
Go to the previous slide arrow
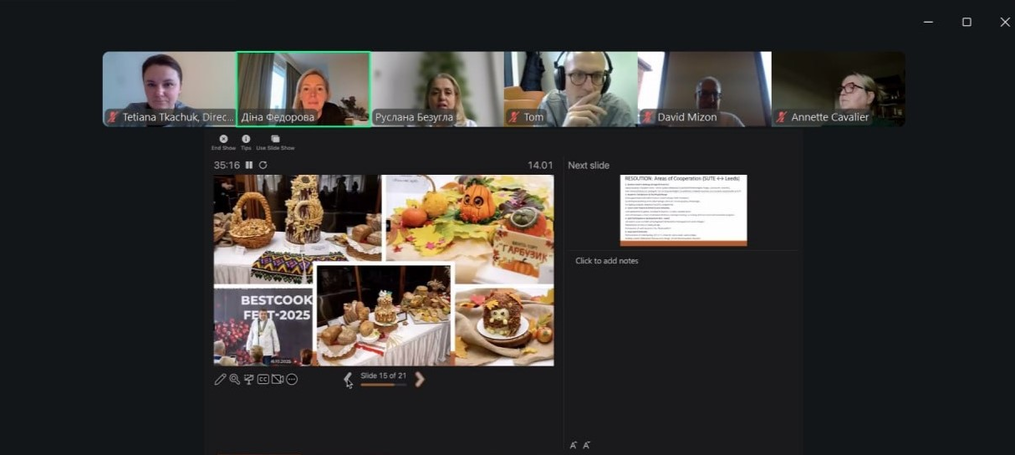coord(348,379)
